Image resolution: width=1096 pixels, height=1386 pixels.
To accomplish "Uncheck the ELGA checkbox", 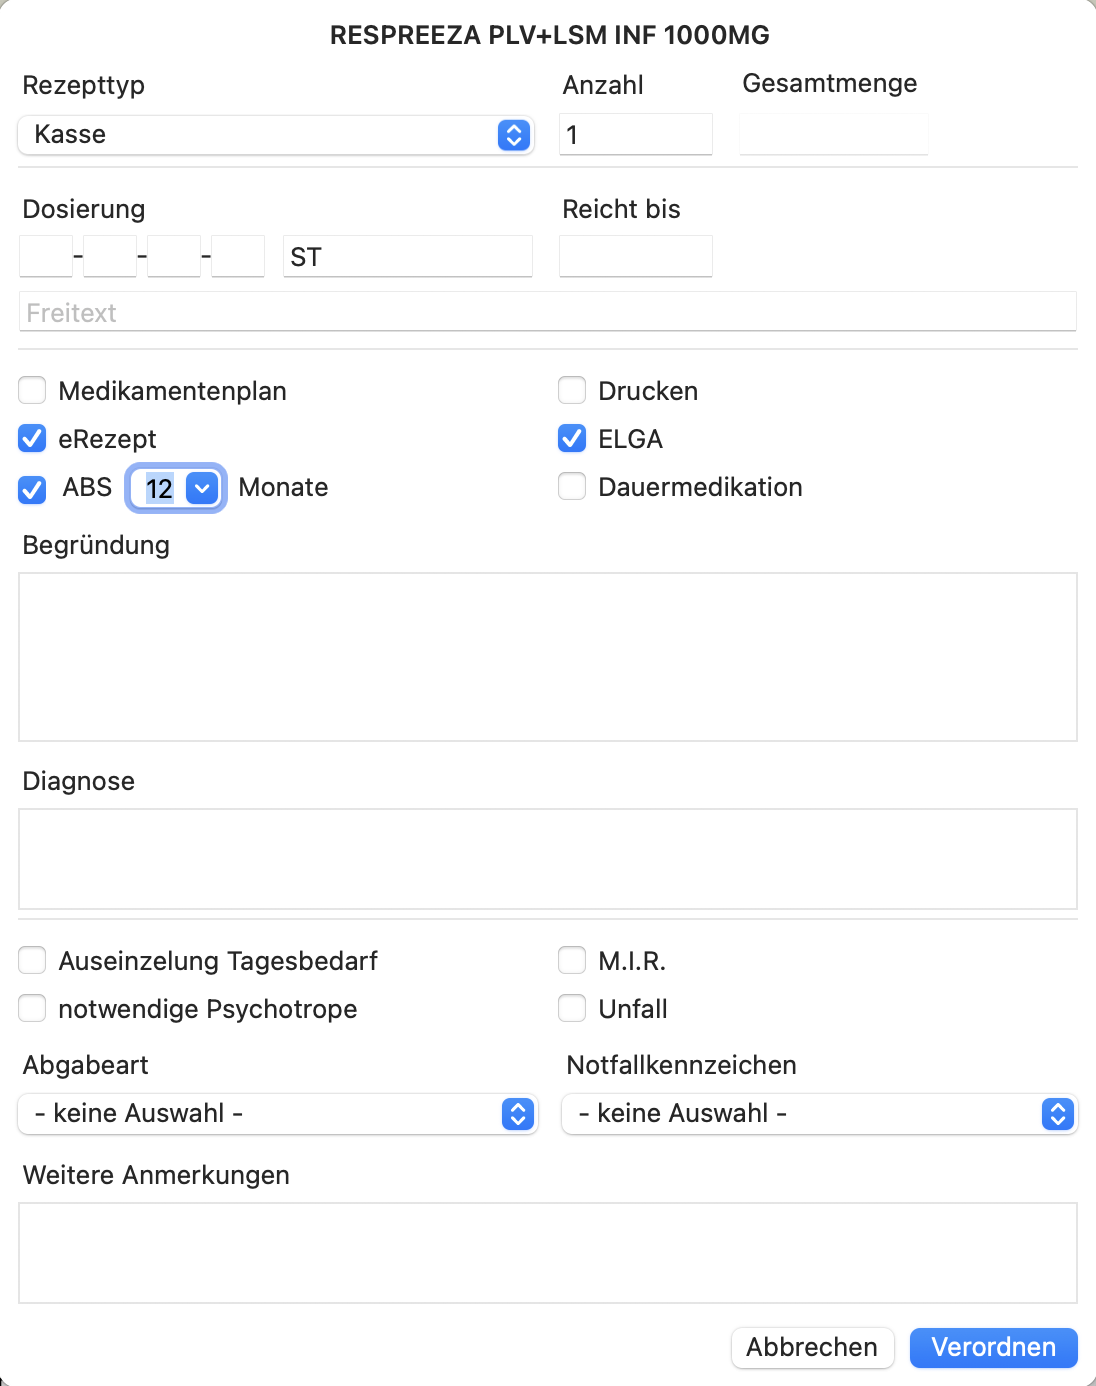I will click(x=572, y=438).
